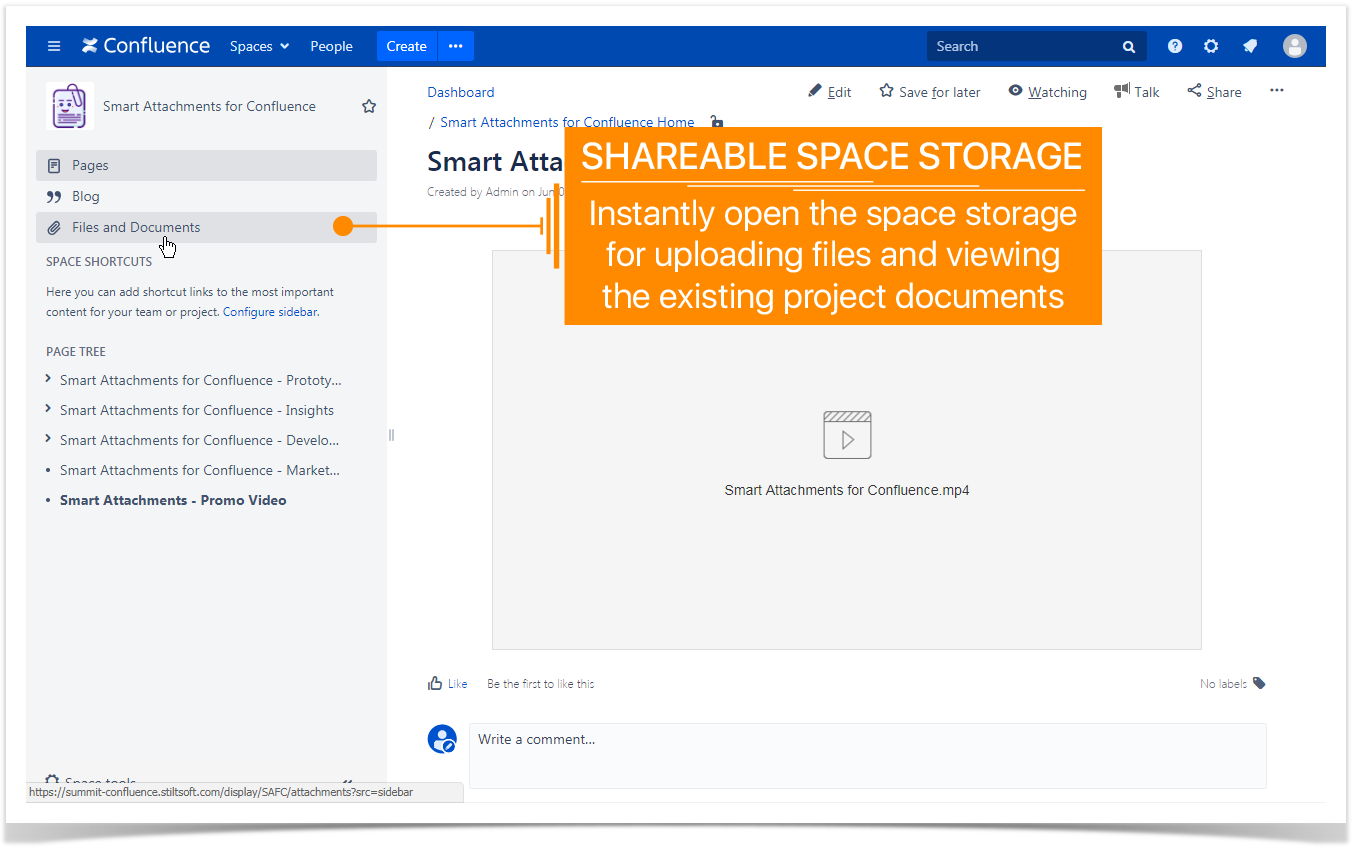Play the Smart Attachments for Confluence.mp4 video
The height and width of the screenshot is (852, 1360).
(847, 435)
